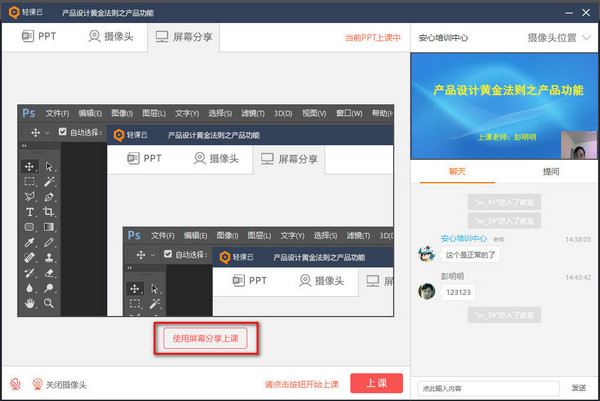600x401 pixels.
Task: Open 图层(L) menu in the larger Photoshop
Action: point(154,113)
